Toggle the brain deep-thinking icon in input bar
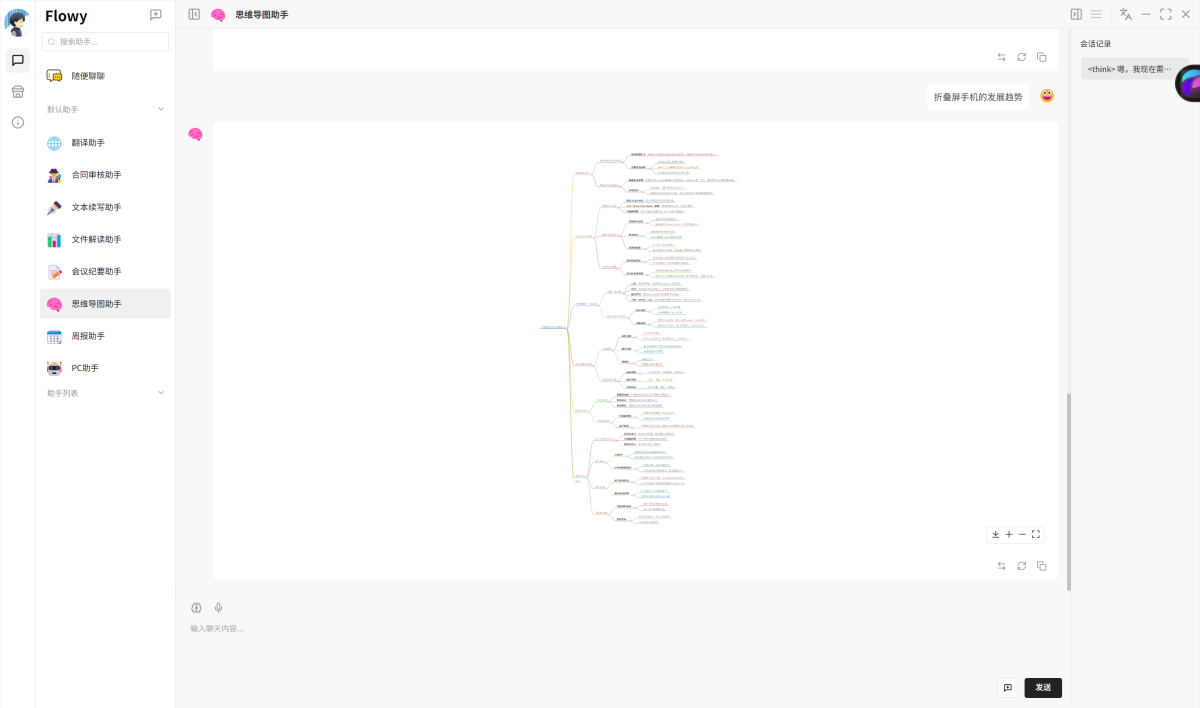The image size is (1200, 708). pos(197,608)
